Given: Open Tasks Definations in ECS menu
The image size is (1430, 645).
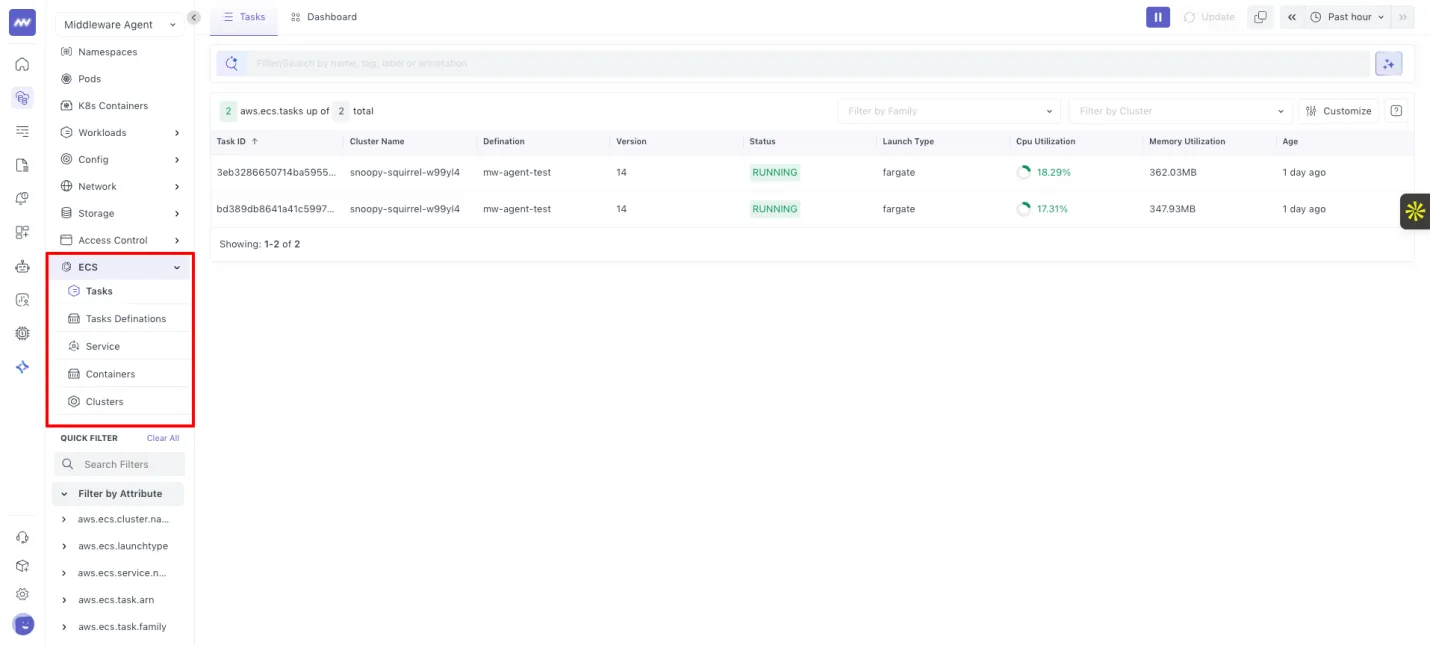Looking at the screenshot, I should click(126, 319).
